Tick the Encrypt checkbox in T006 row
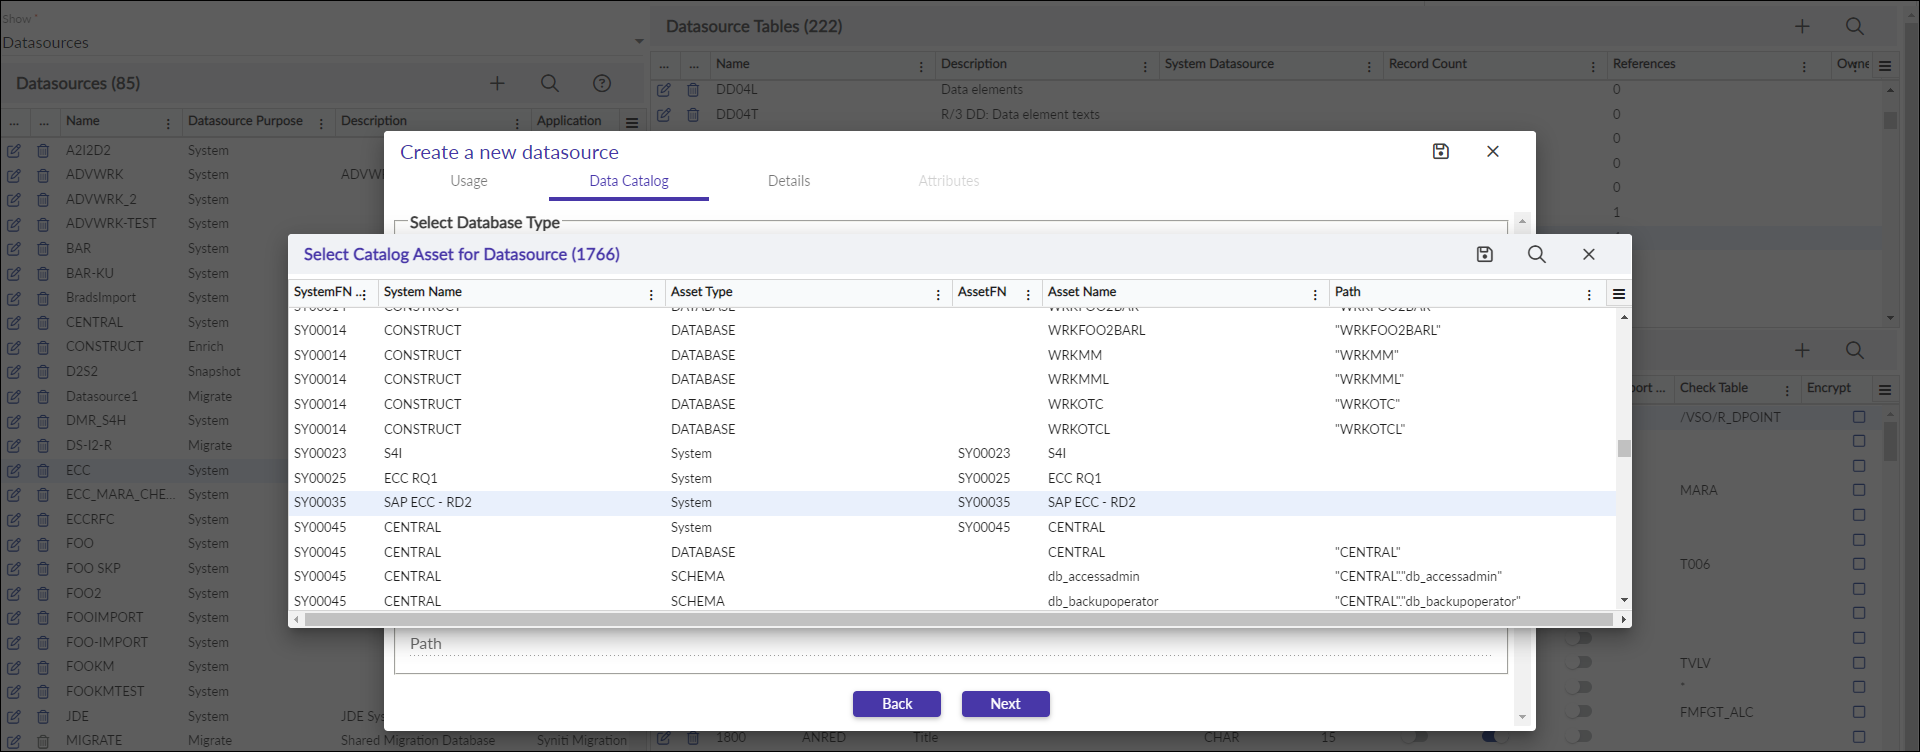The width and height of the screenshot is (1920, 752). coord(1859,564)
